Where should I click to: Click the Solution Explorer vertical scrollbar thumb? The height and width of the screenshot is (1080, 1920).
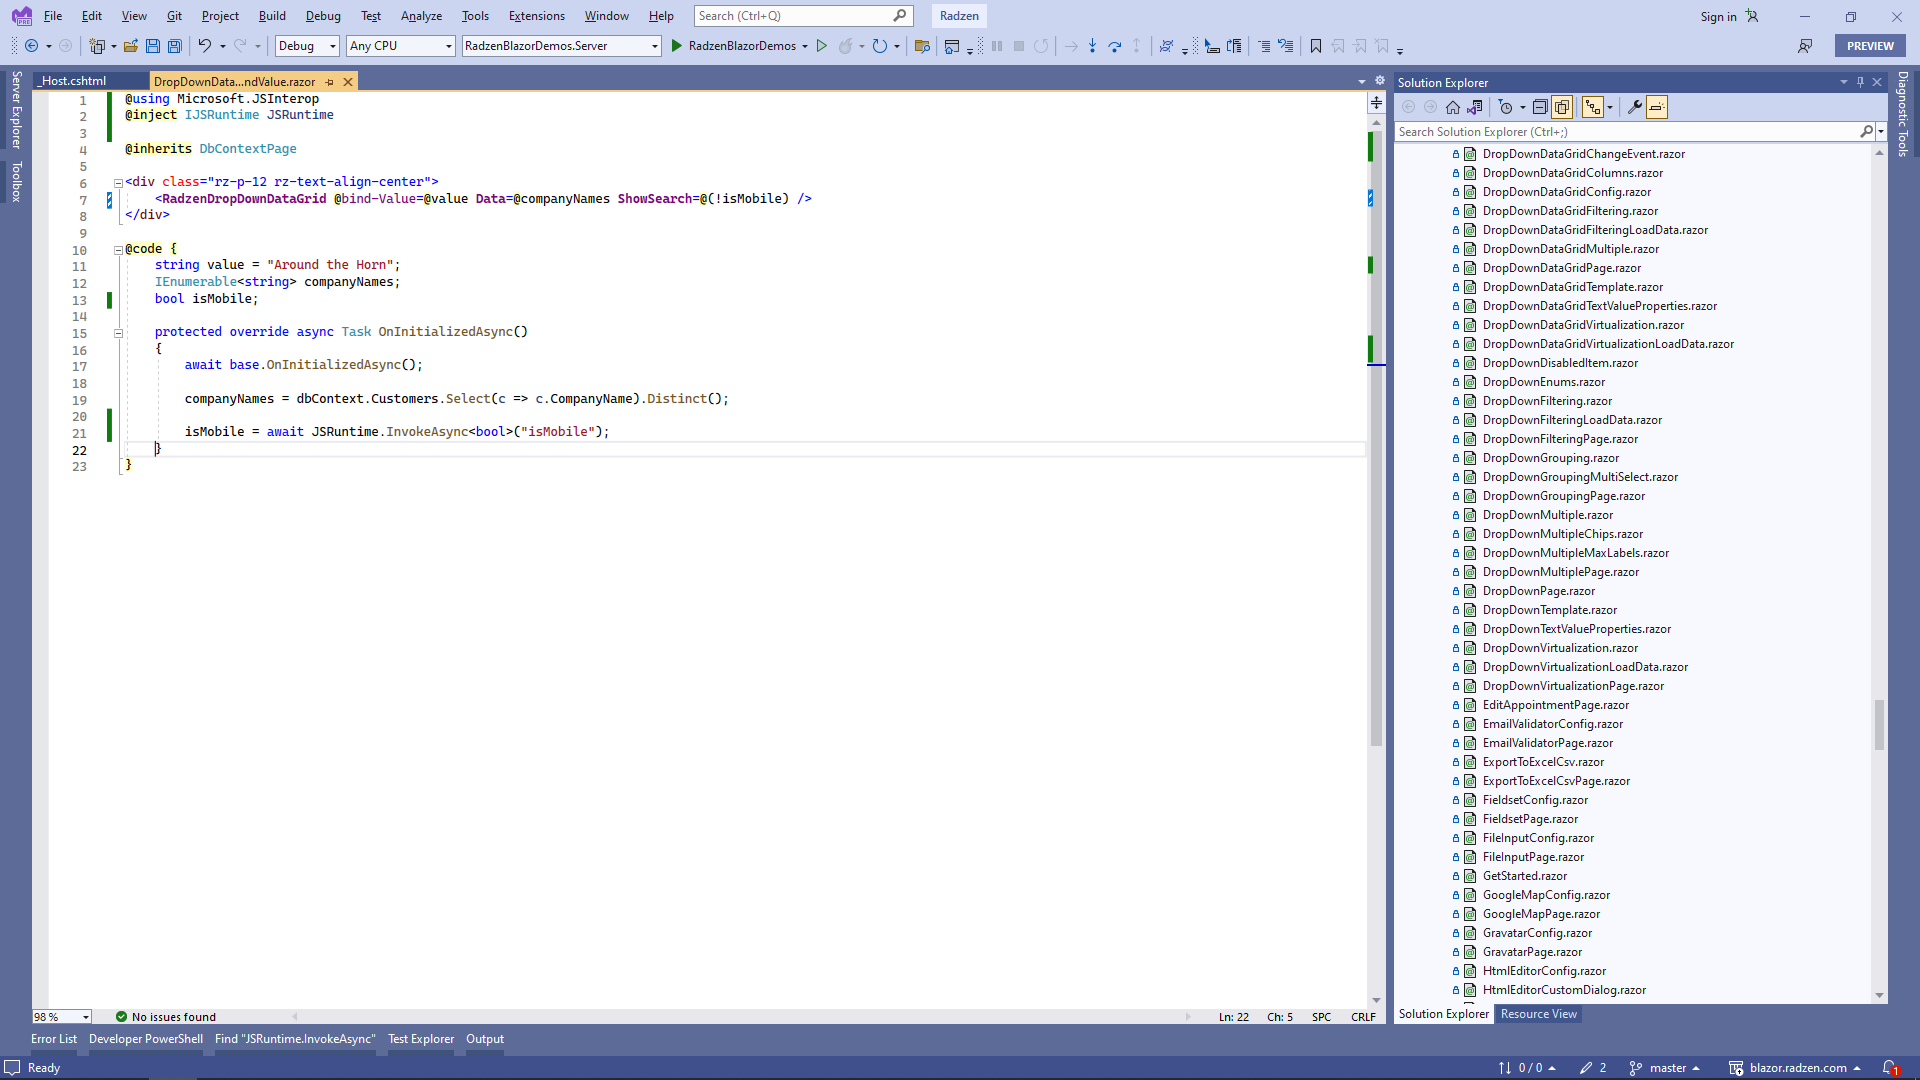1879,724
